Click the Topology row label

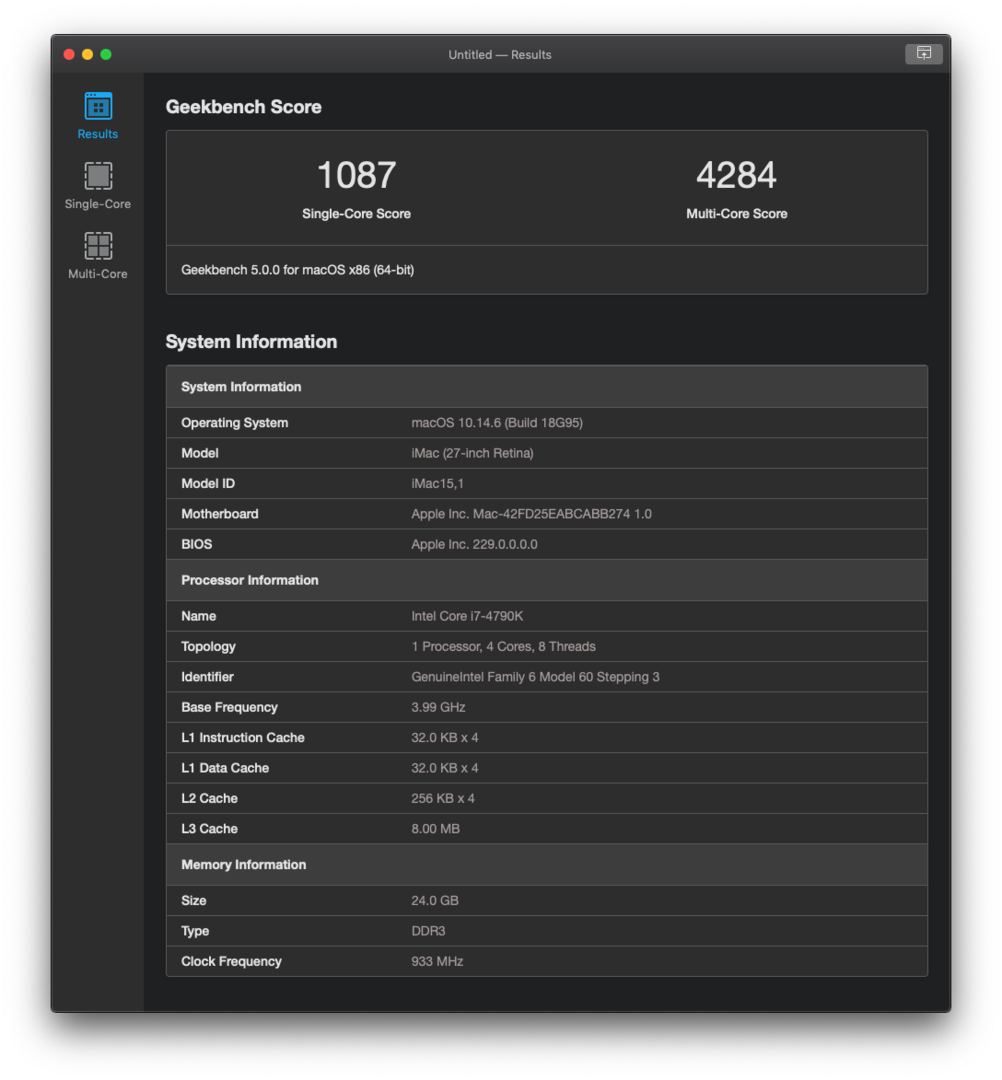click(x=208, y=646)
